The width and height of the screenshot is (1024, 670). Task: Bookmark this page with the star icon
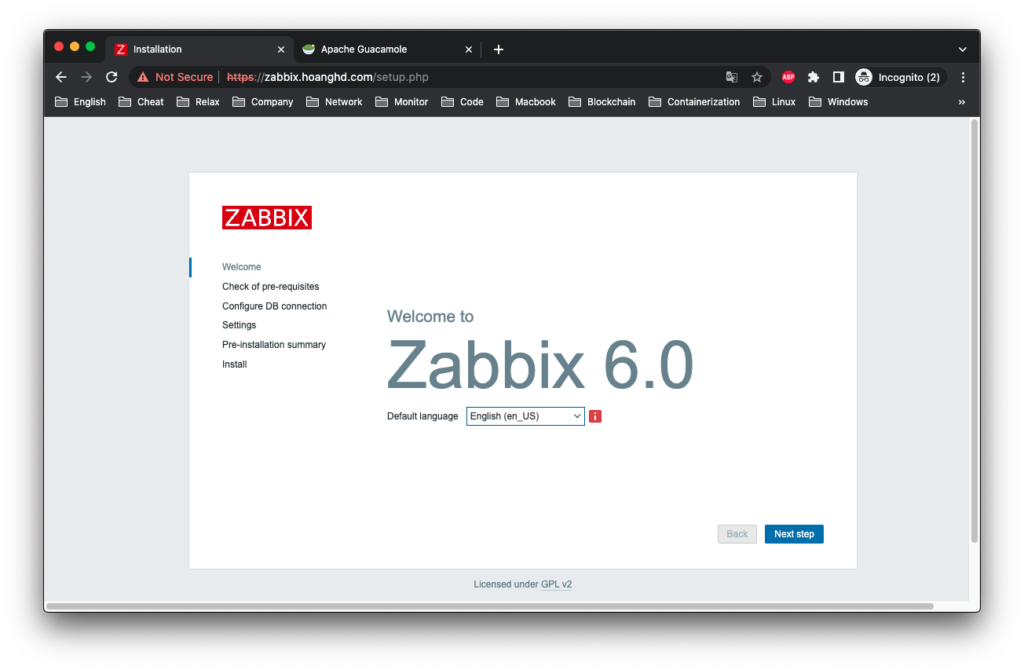(757, 77)
